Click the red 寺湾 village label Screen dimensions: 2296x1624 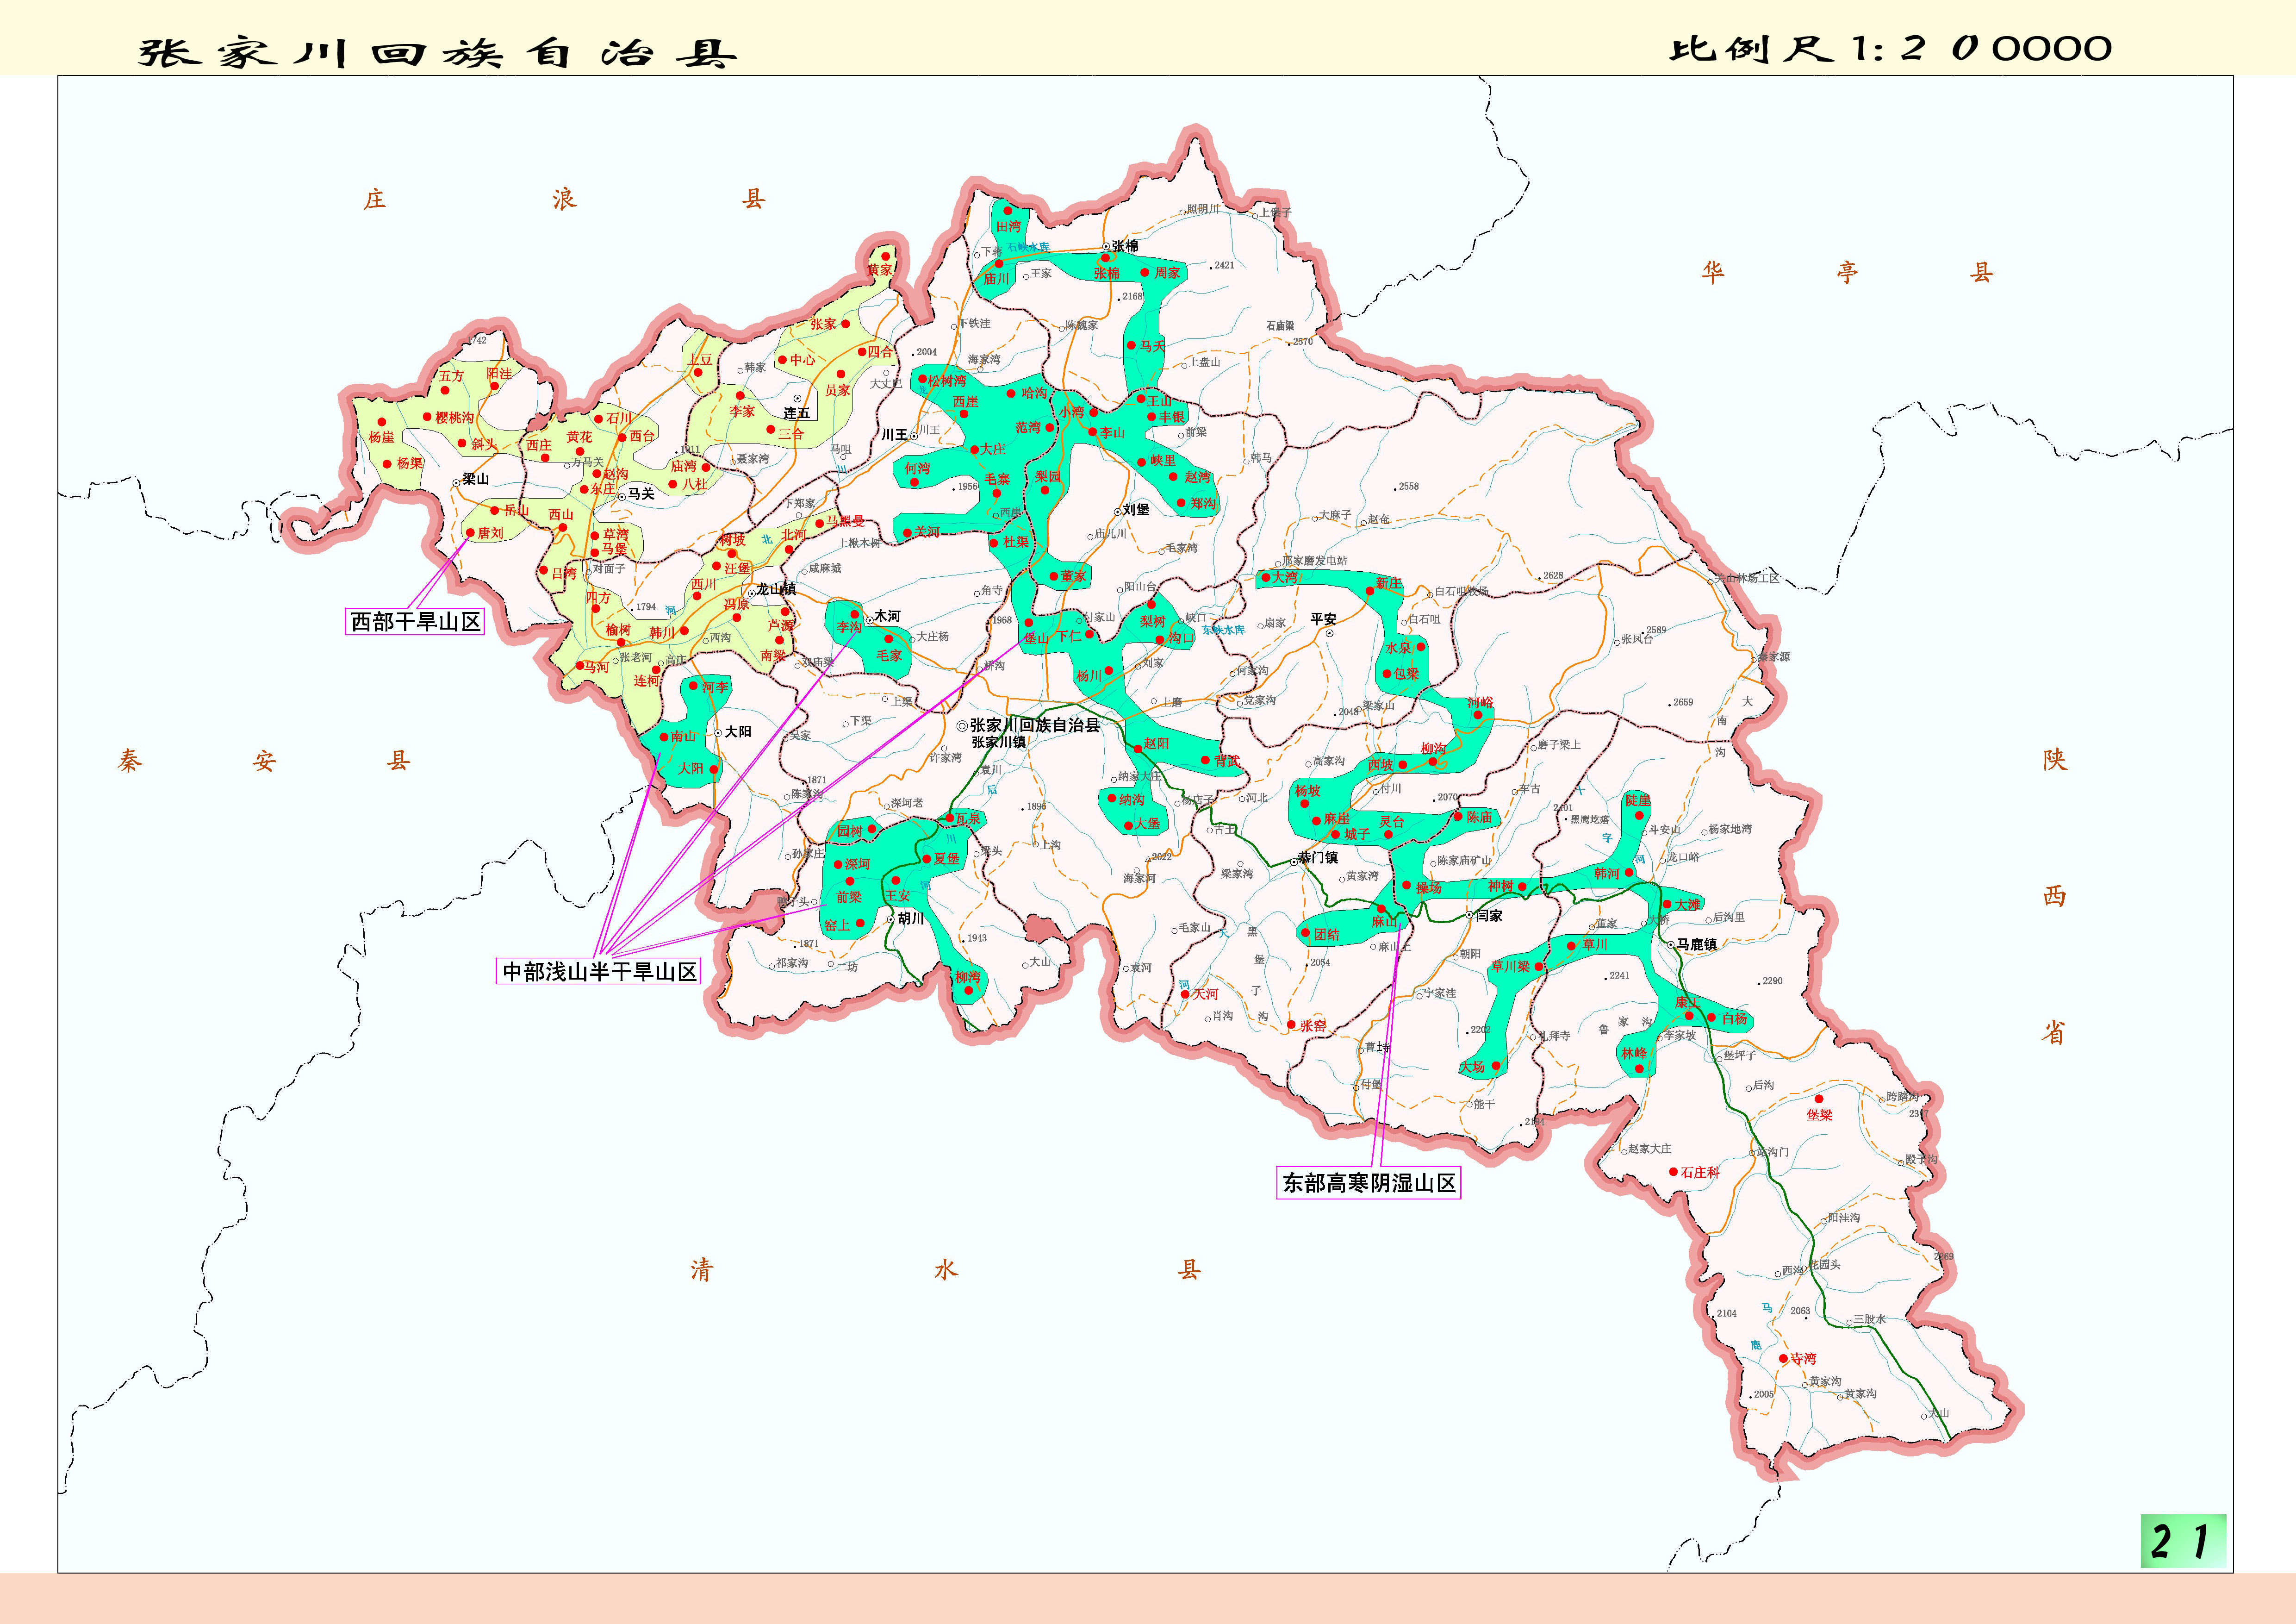1803,1359
